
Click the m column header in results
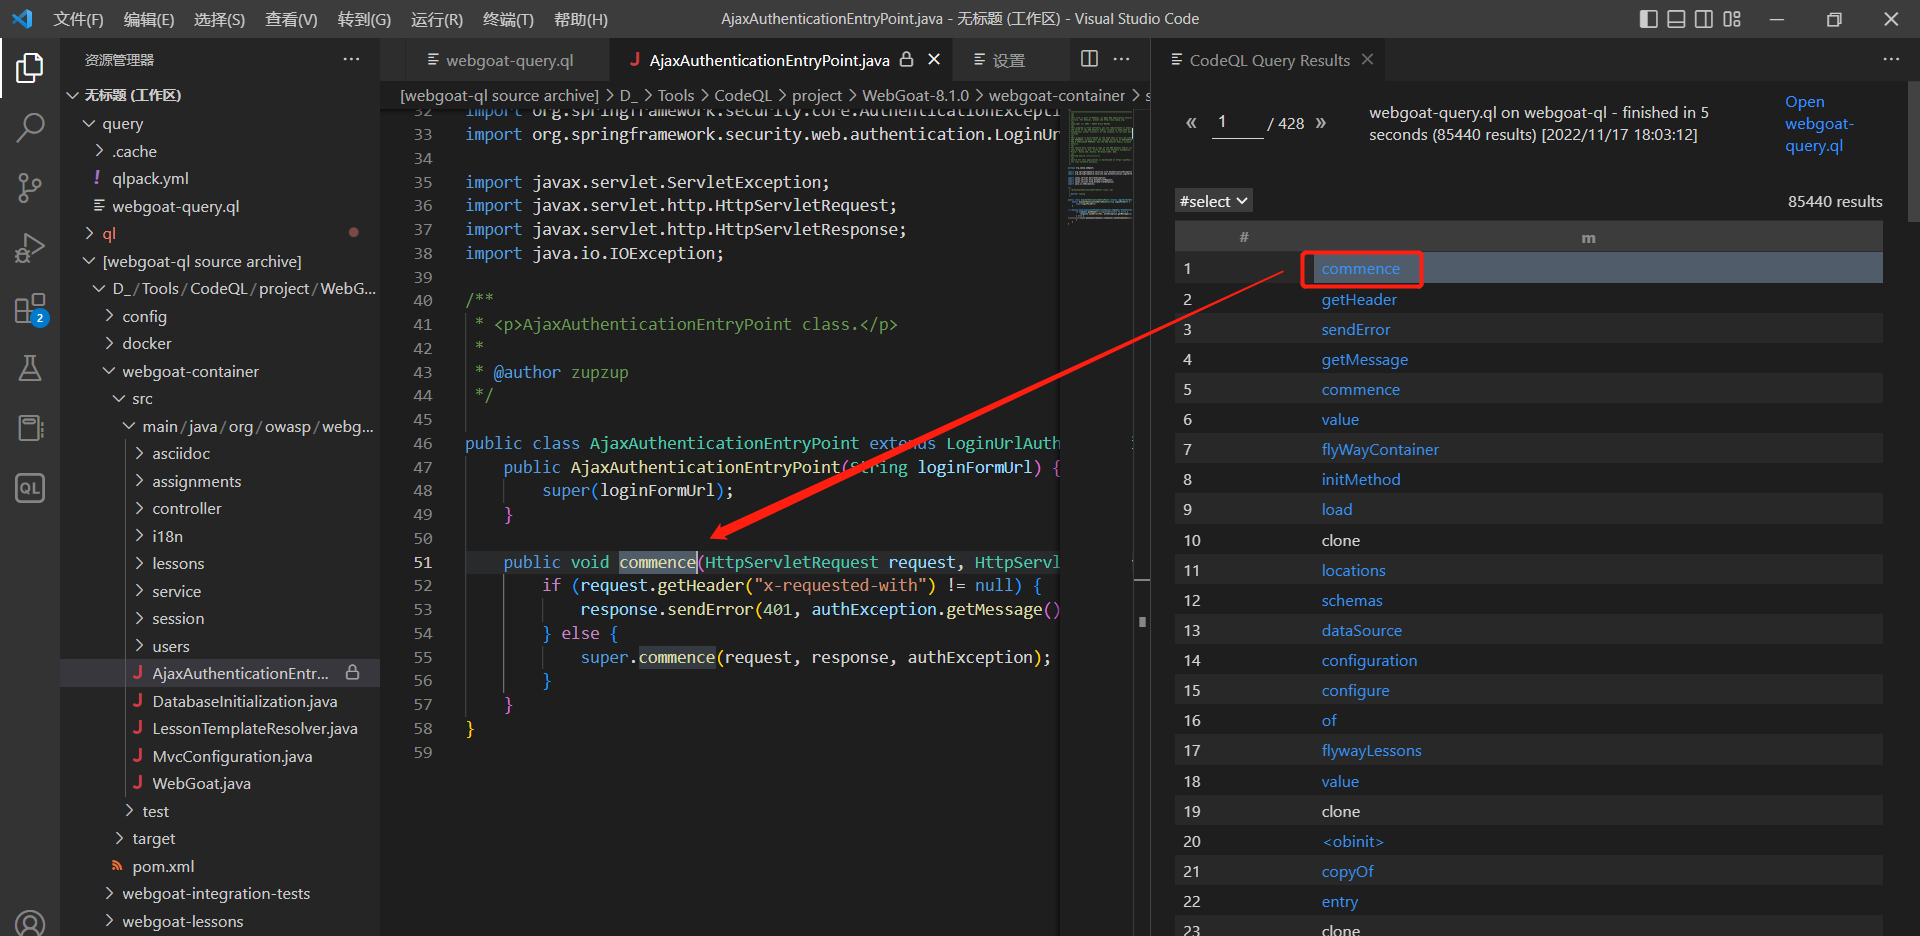(1588, 237)
